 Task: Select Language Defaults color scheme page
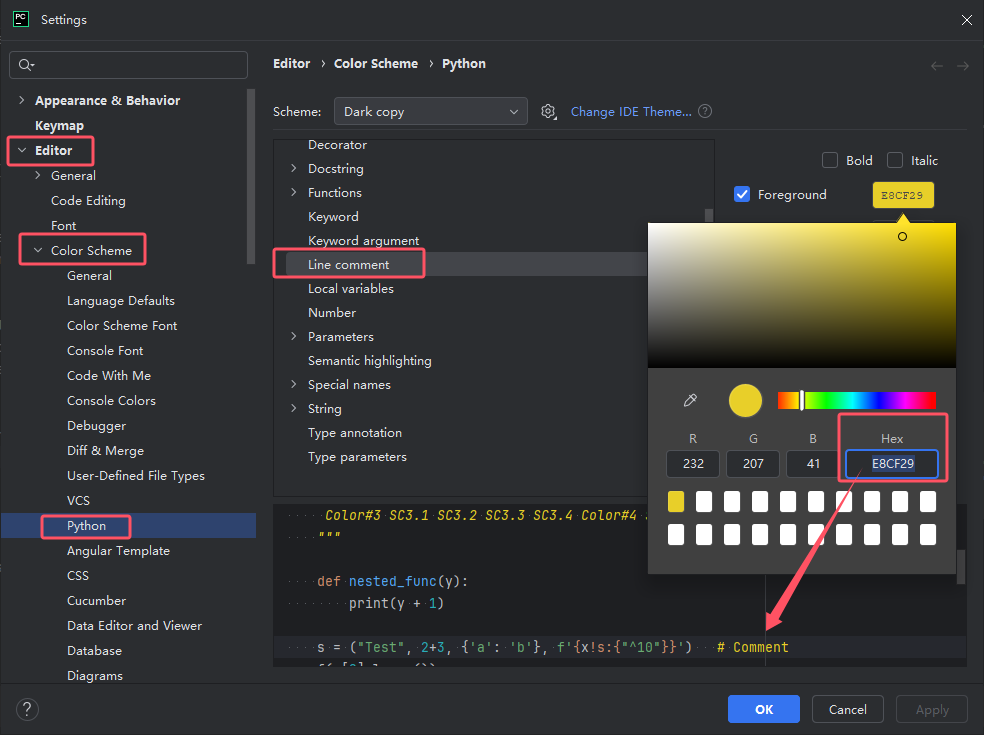(x=121, y=301)
